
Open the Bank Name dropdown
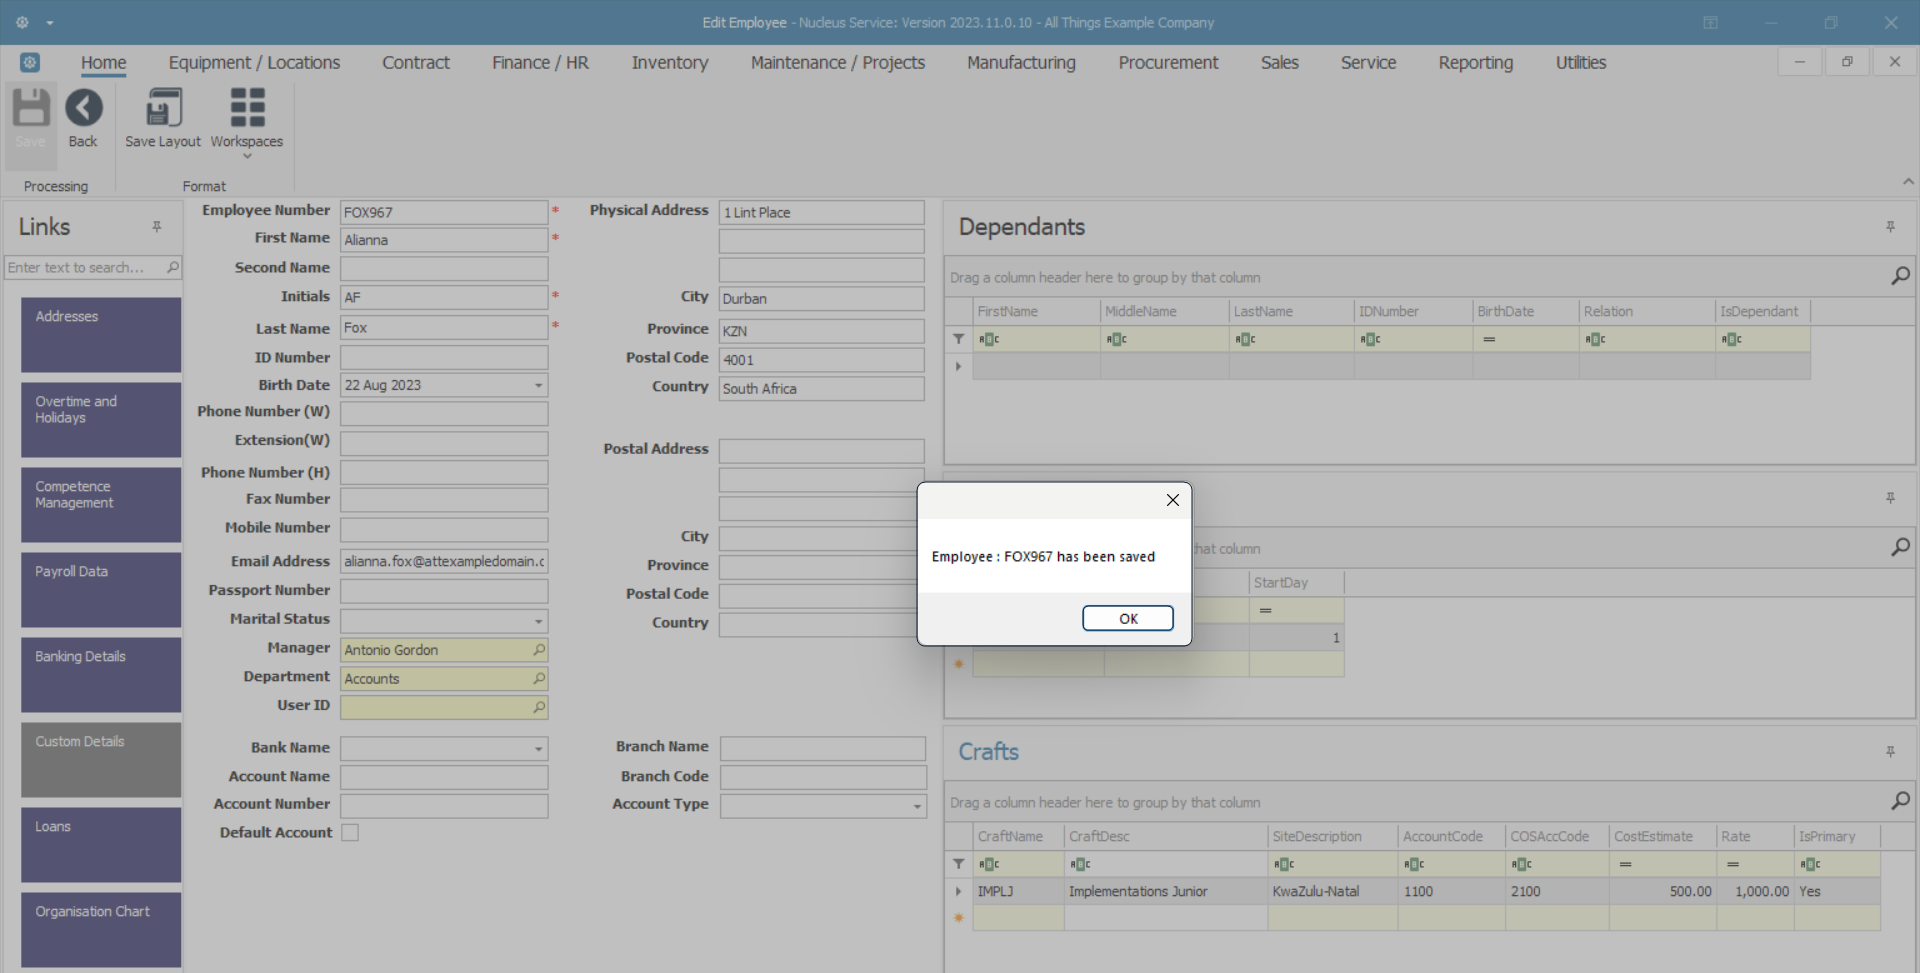click(538, 748)
